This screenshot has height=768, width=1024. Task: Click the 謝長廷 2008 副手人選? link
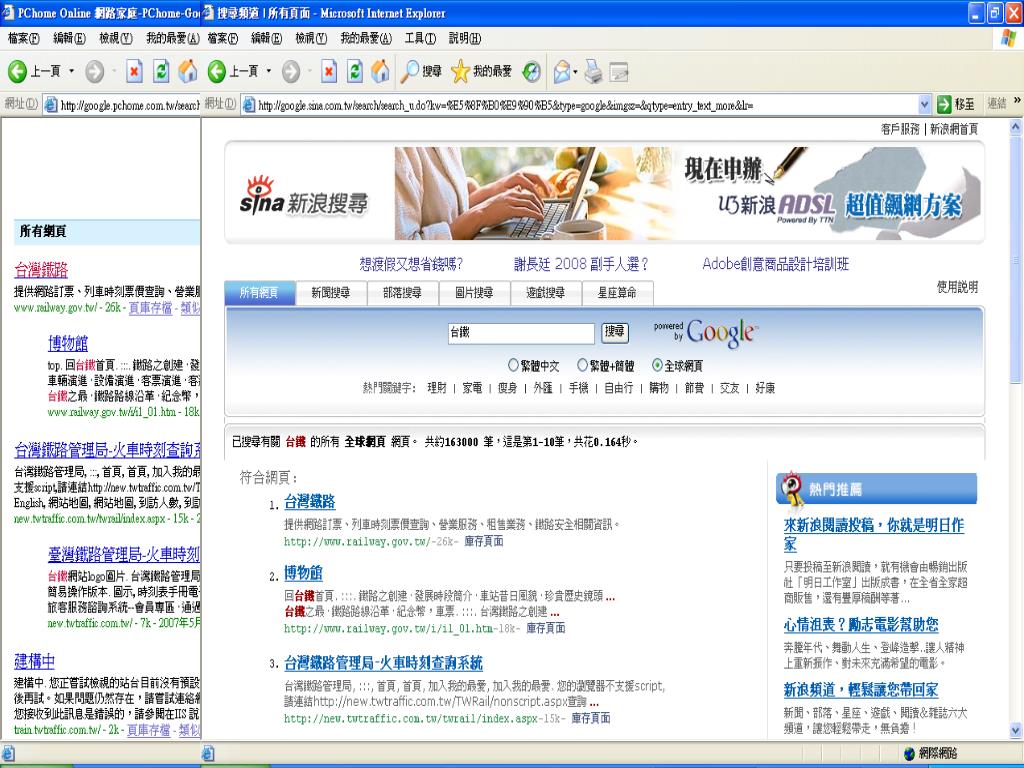581,264
